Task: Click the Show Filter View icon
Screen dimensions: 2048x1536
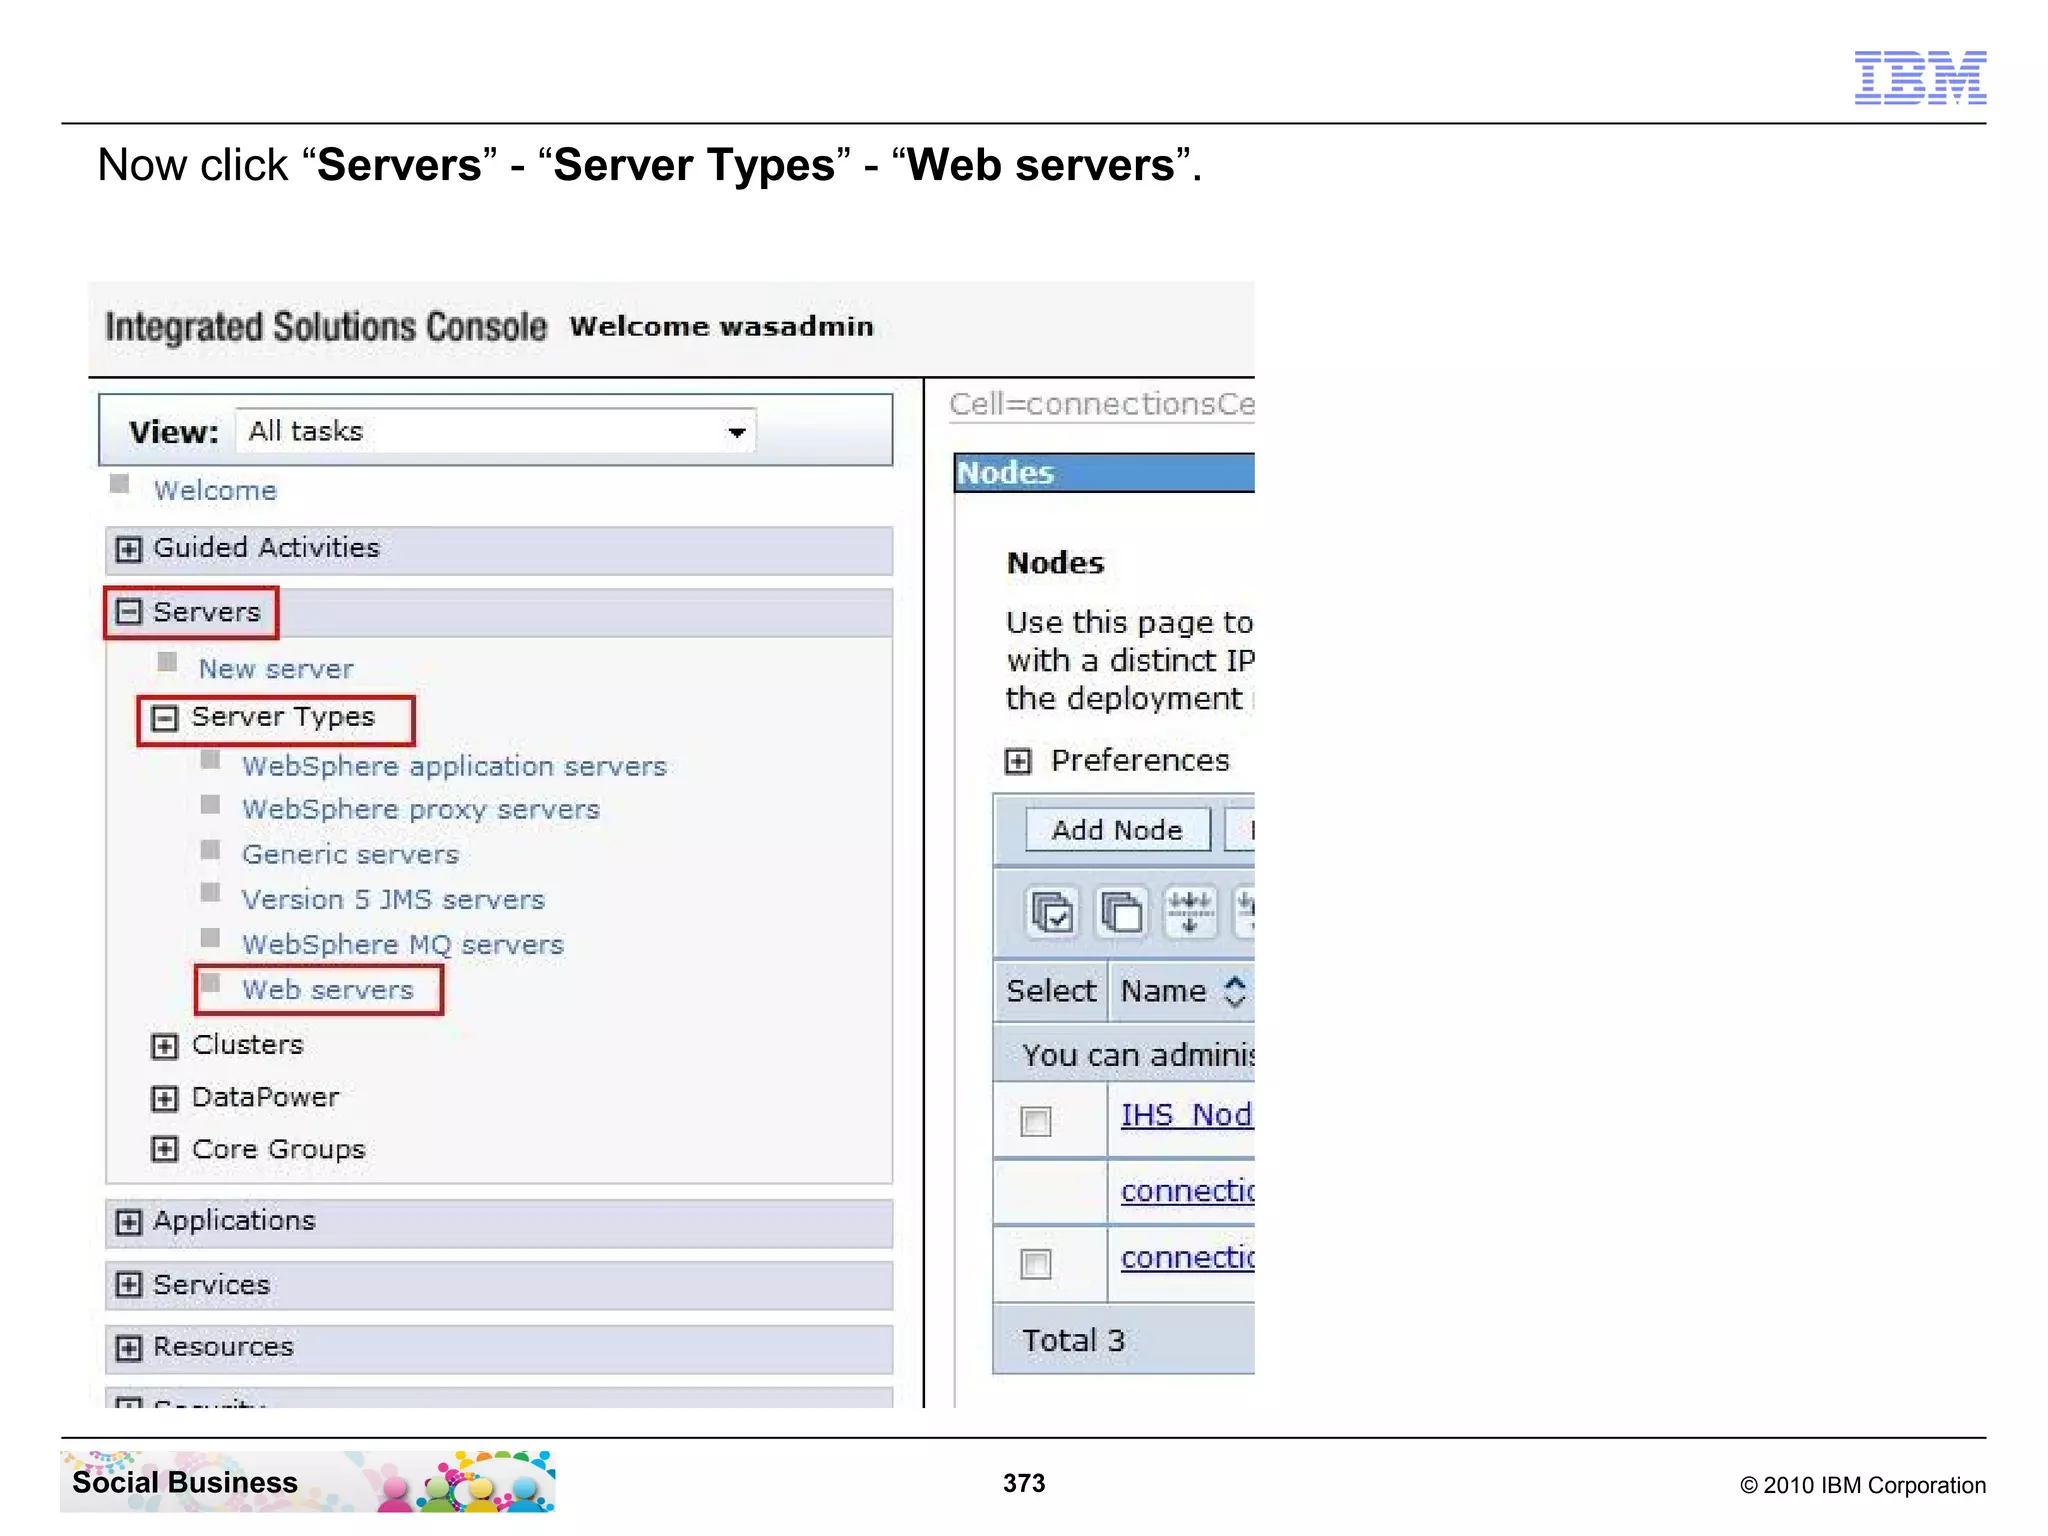Action: (x=1190, y=912)
